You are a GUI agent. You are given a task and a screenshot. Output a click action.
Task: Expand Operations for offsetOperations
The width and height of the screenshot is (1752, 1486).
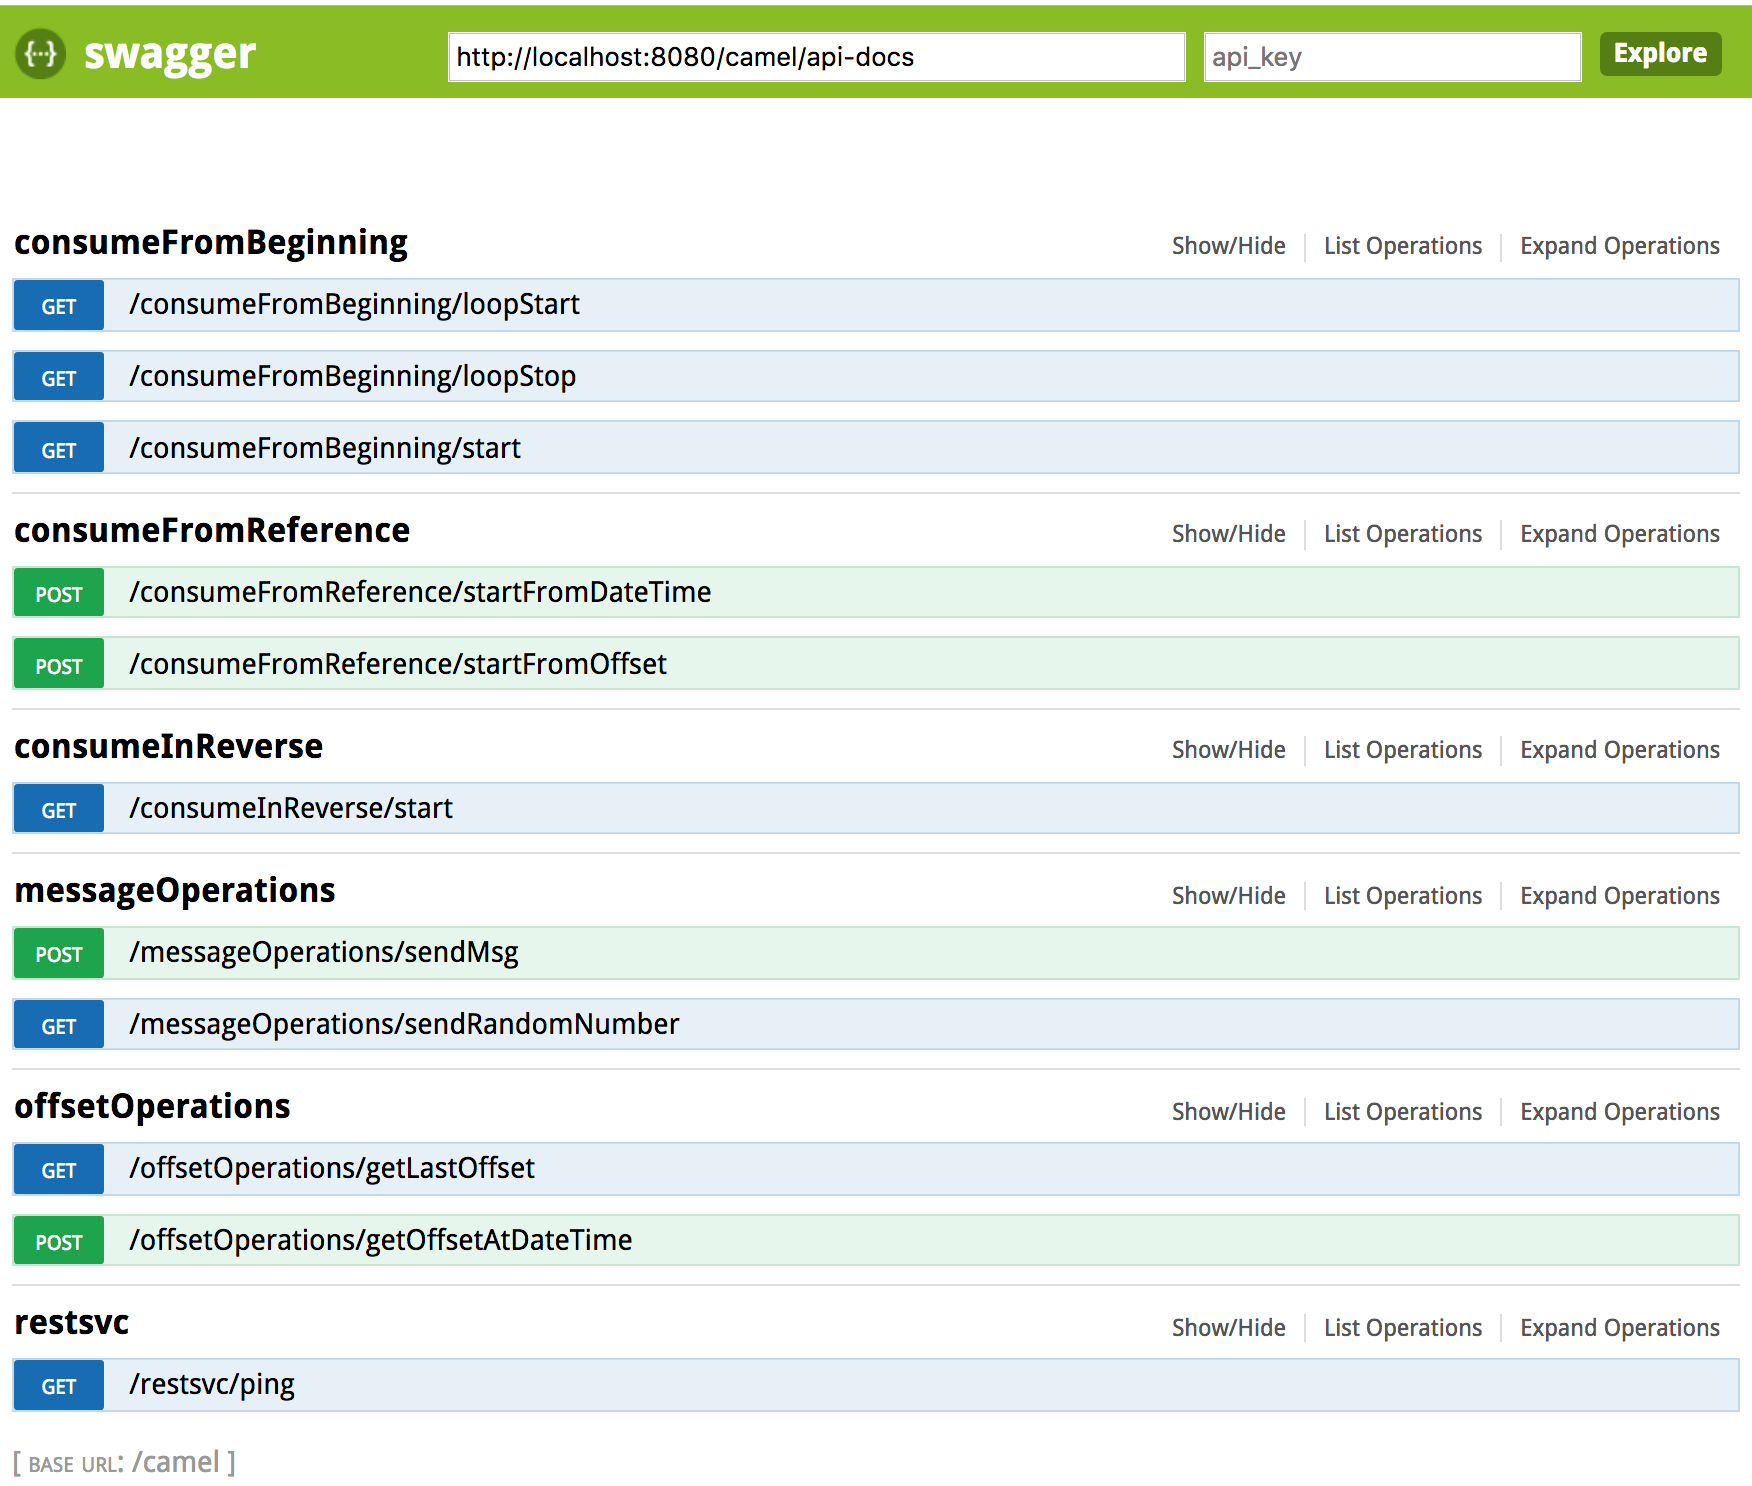1619,1112
